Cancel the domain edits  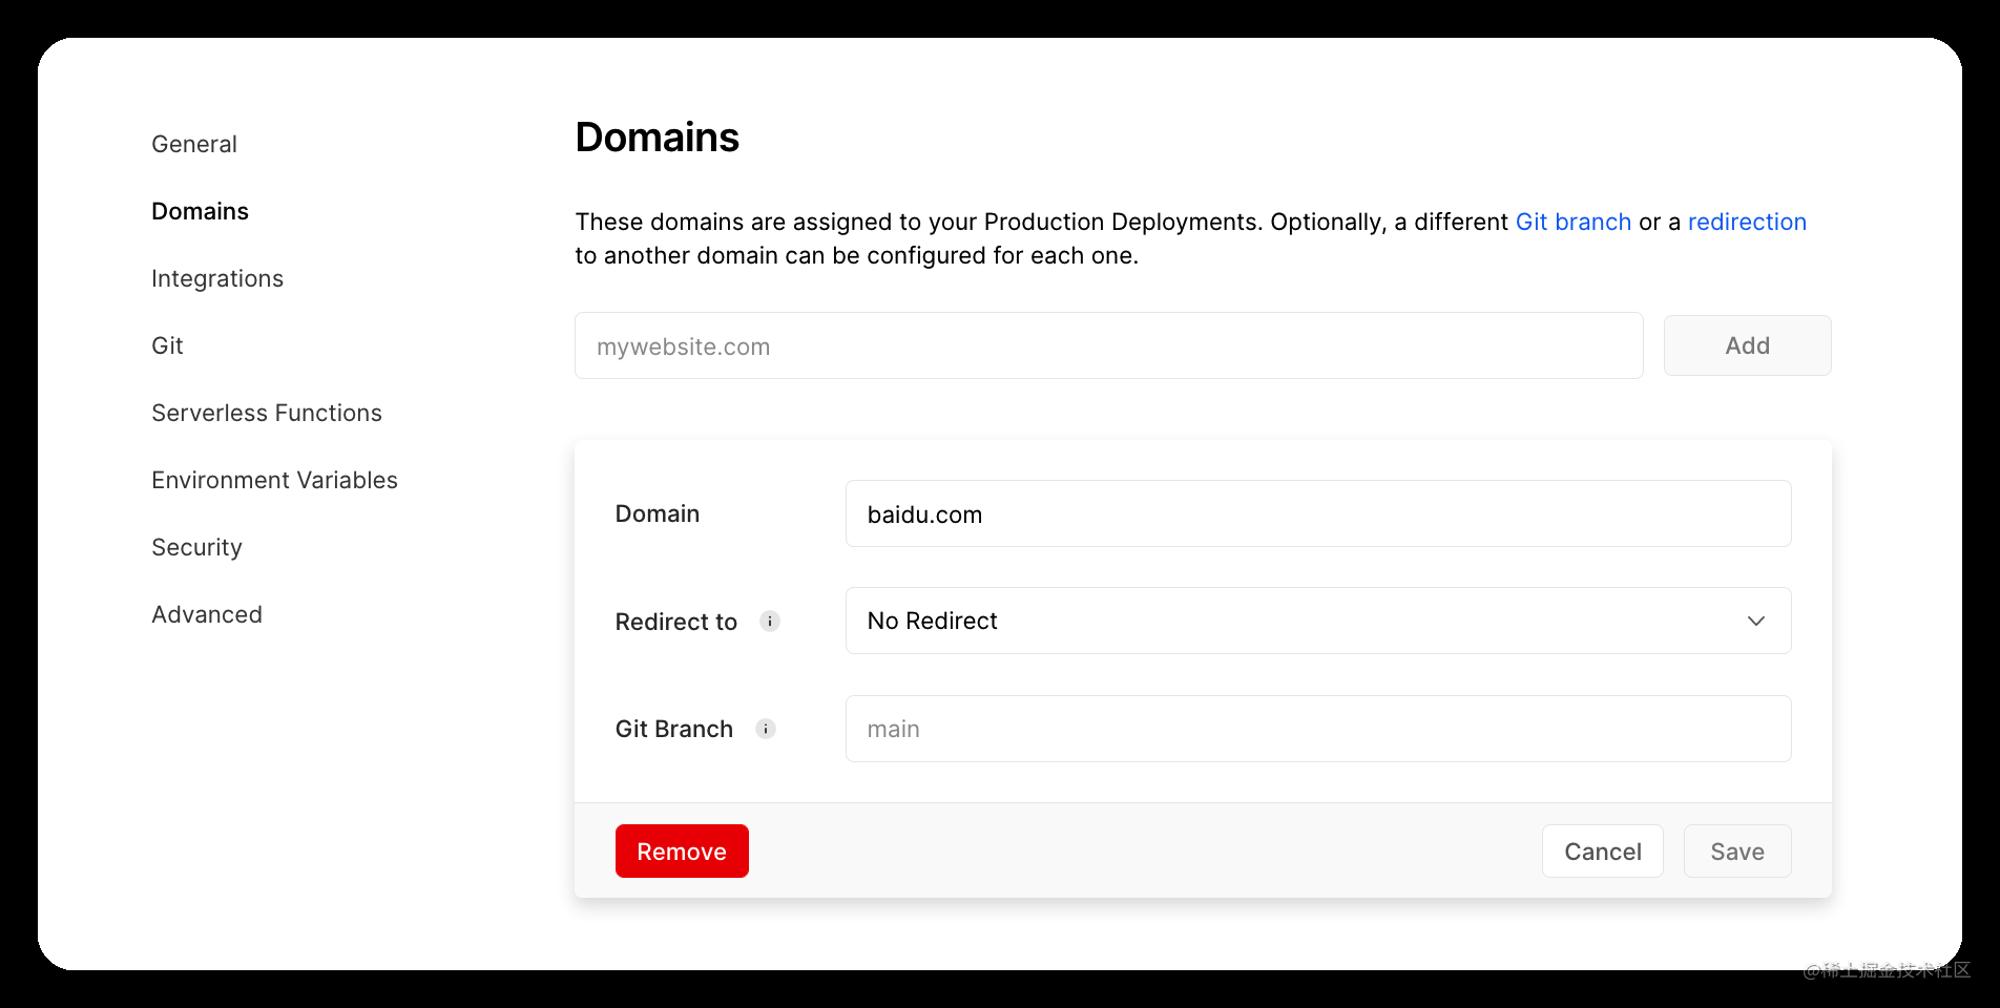tap(1602, 850)
